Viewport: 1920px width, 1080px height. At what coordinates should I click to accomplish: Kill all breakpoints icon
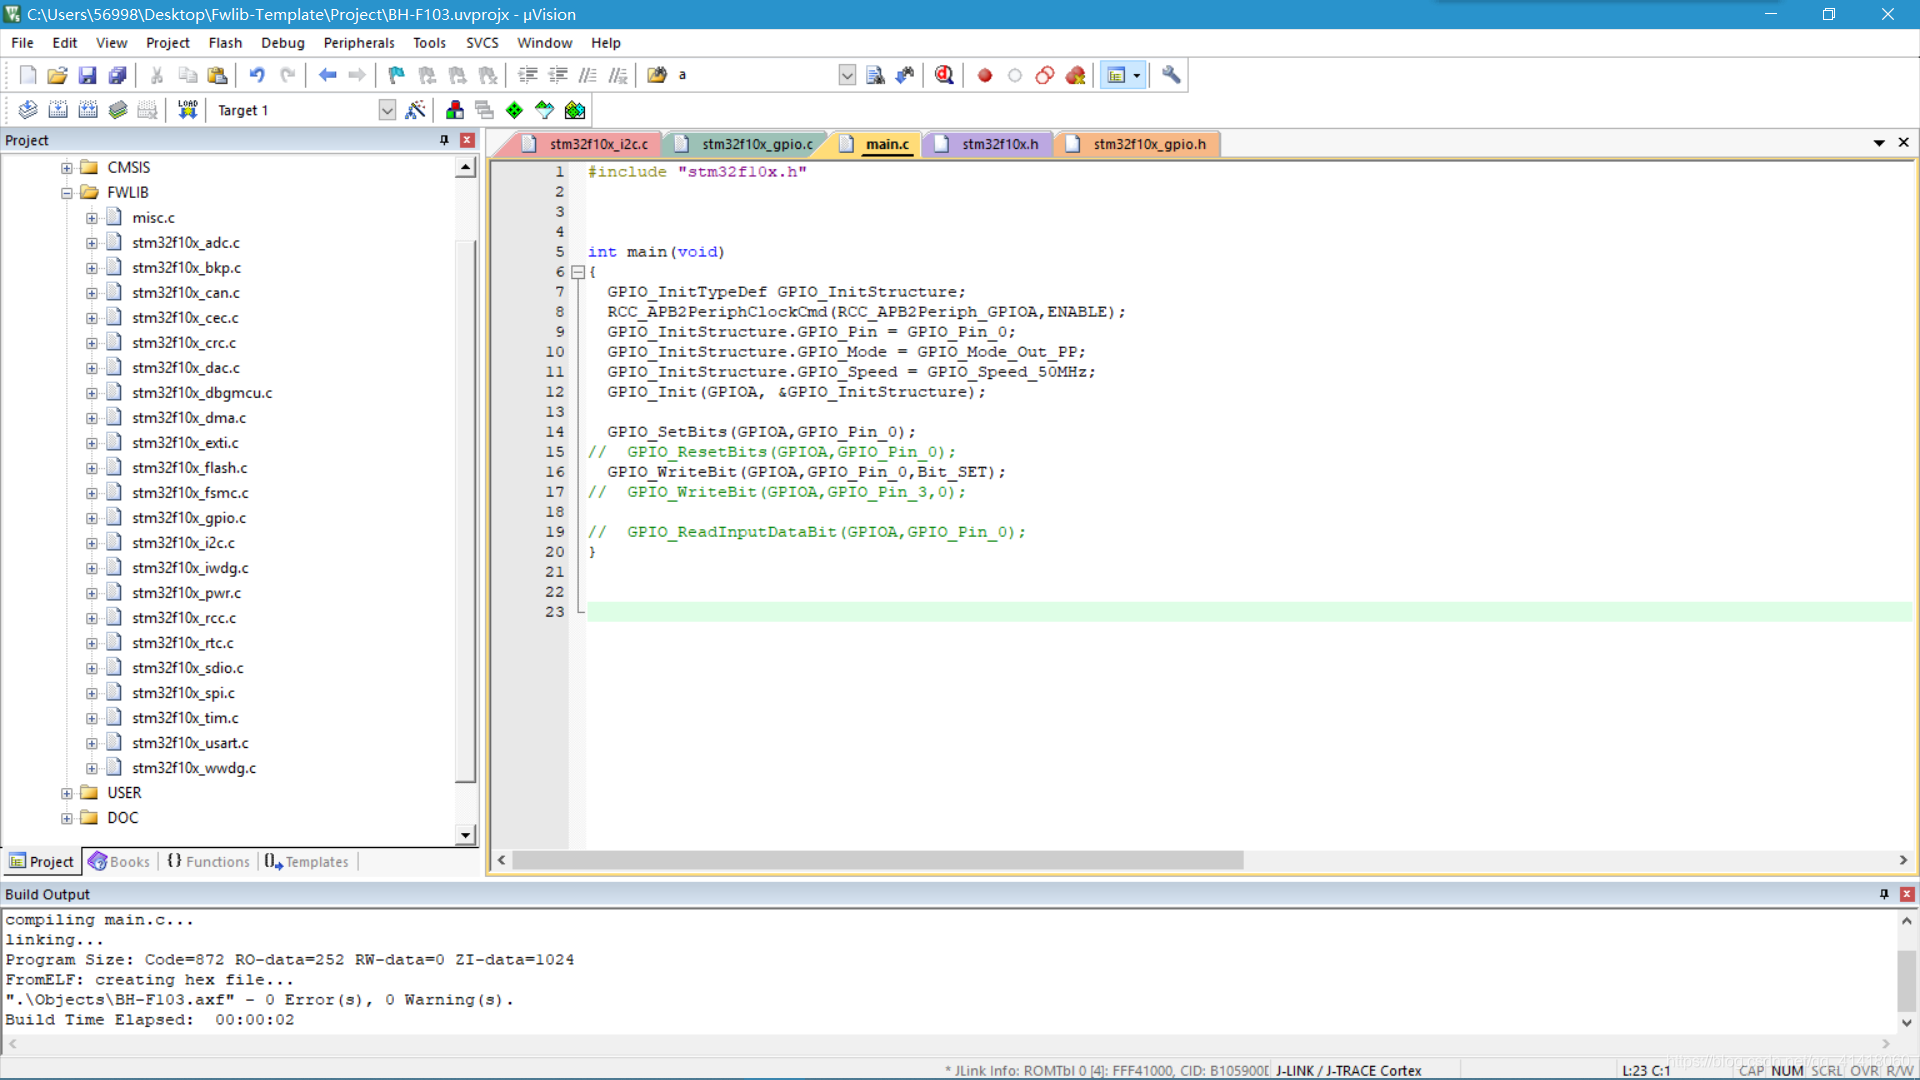1076,75
